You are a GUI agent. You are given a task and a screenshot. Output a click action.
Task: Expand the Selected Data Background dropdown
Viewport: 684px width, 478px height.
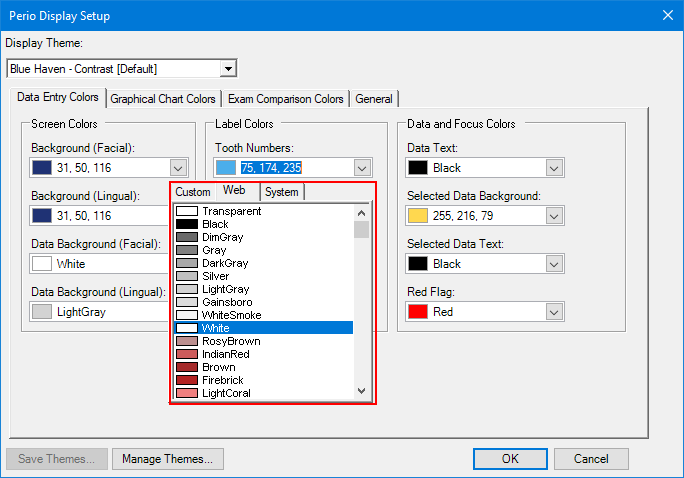(x=554, y=216)
